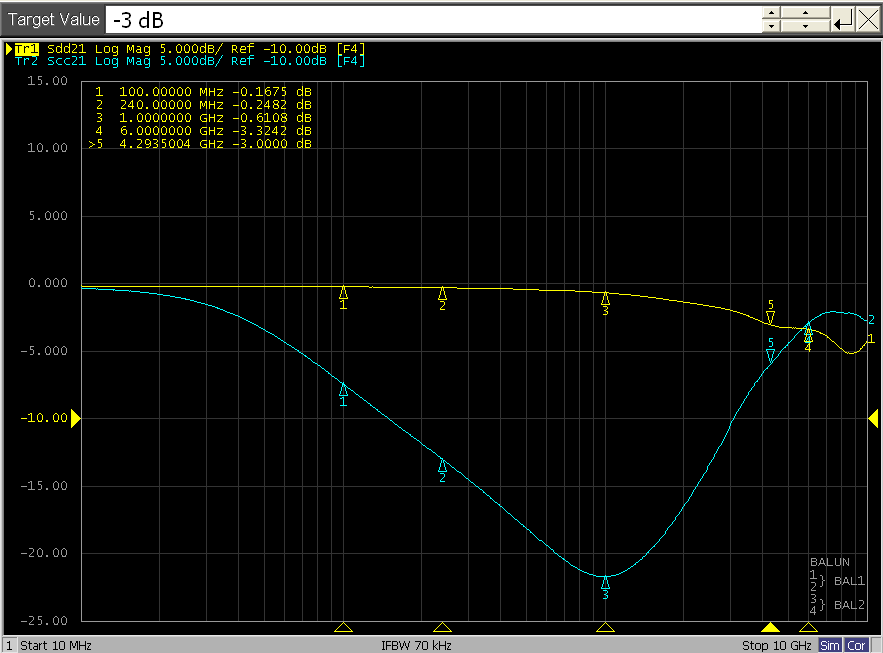Click the Enter arrow button beside Target Value

tap(843, 19)
